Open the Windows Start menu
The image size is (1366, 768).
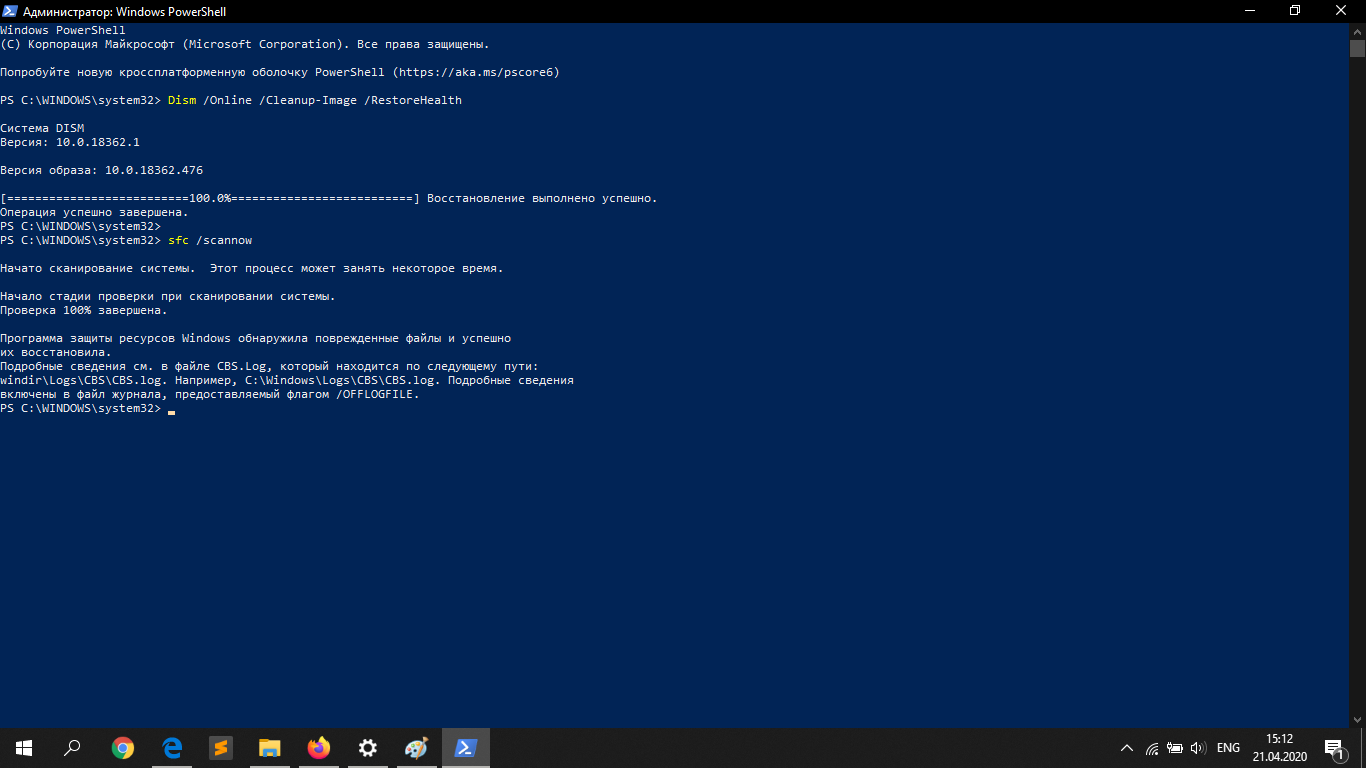[24, 747]
